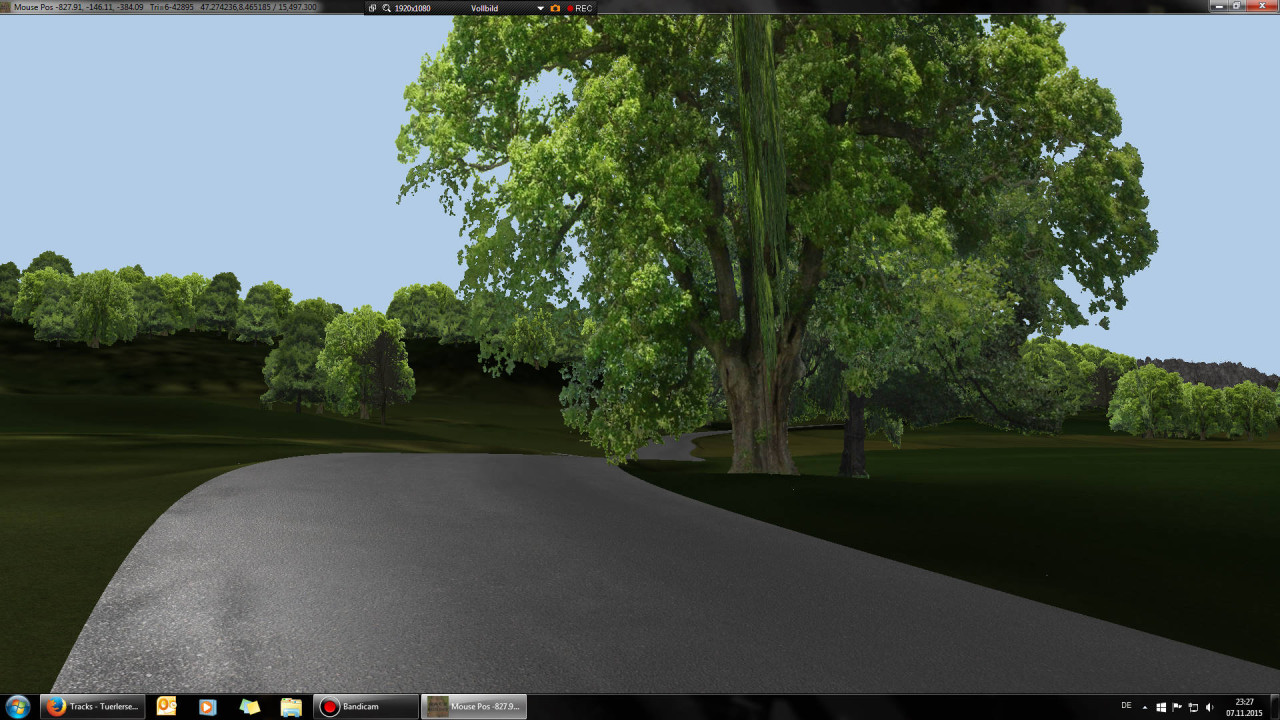Click the Bandicam window-select icon in overlay bar
1280x720 pixels.
[x=373, y=7]
